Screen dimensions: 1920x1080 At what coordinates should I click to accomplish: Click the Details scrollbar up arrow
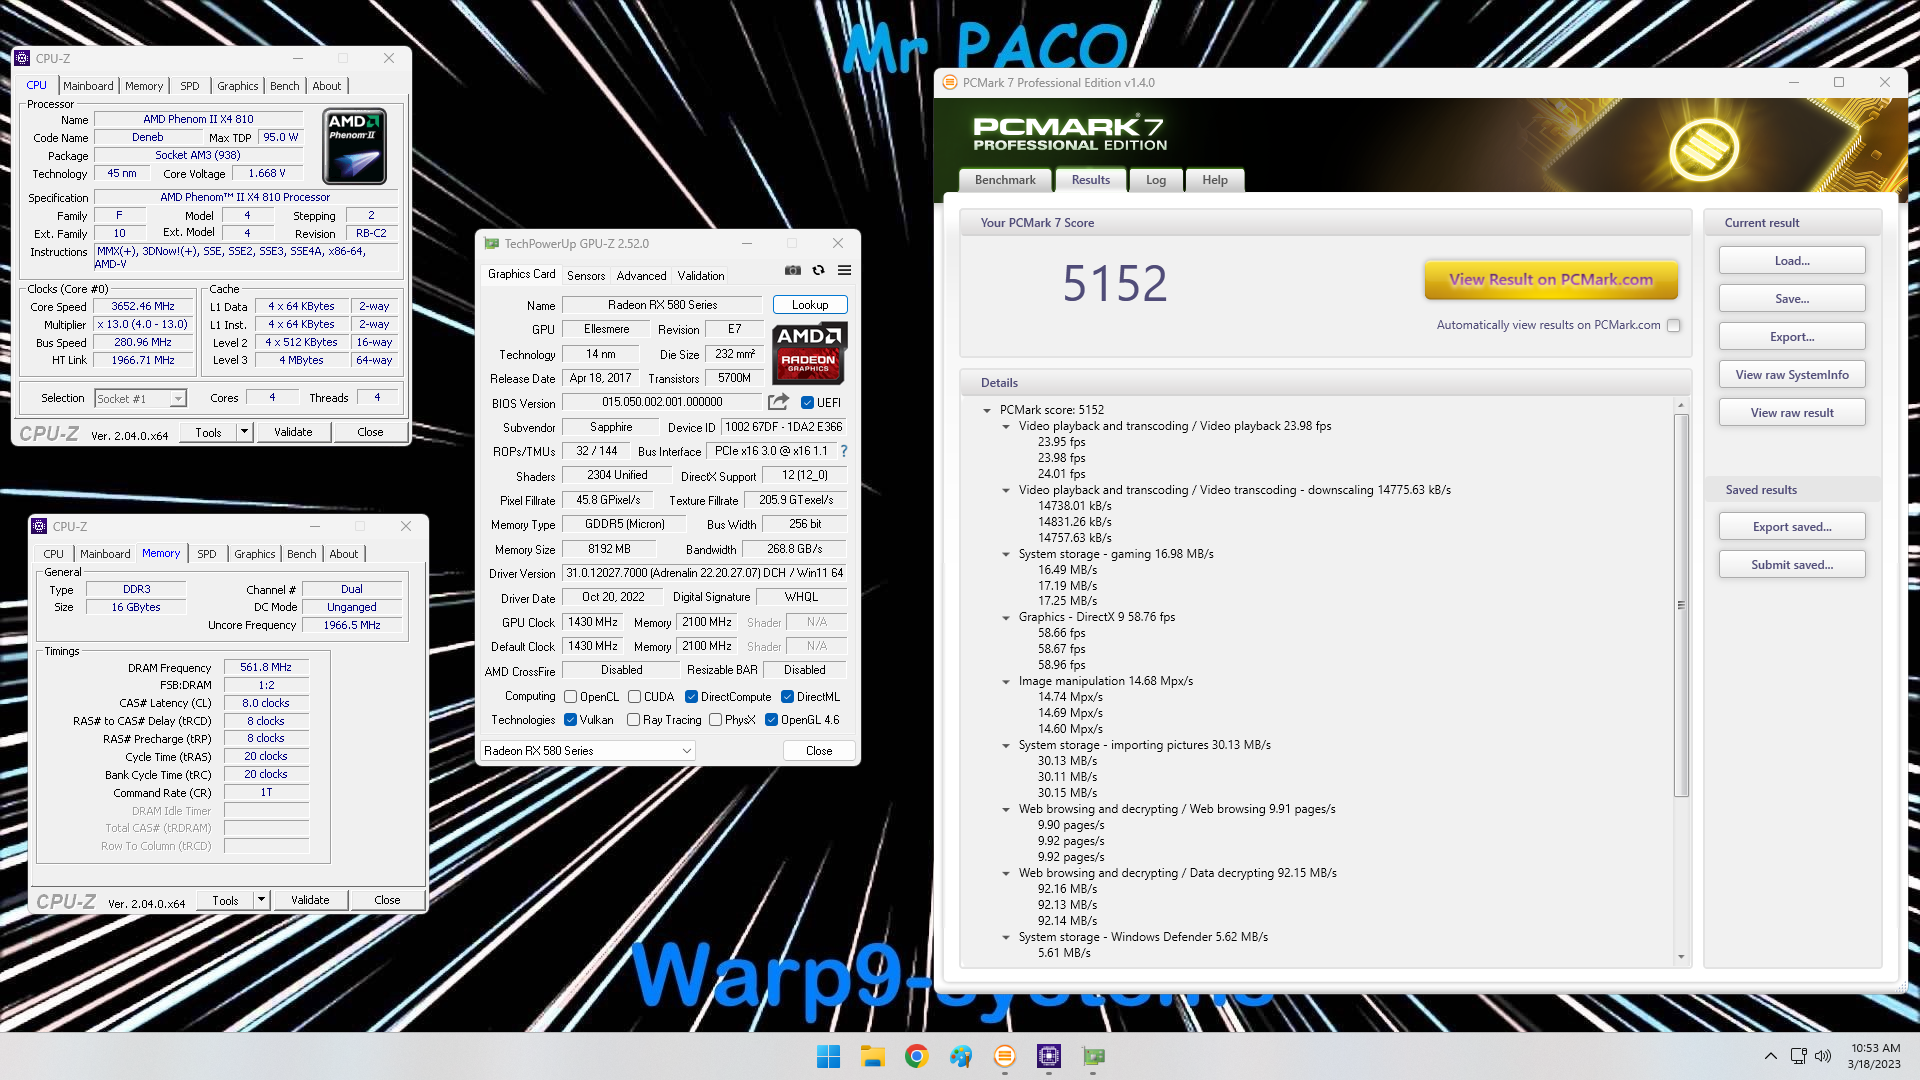tap(1681, 405)
